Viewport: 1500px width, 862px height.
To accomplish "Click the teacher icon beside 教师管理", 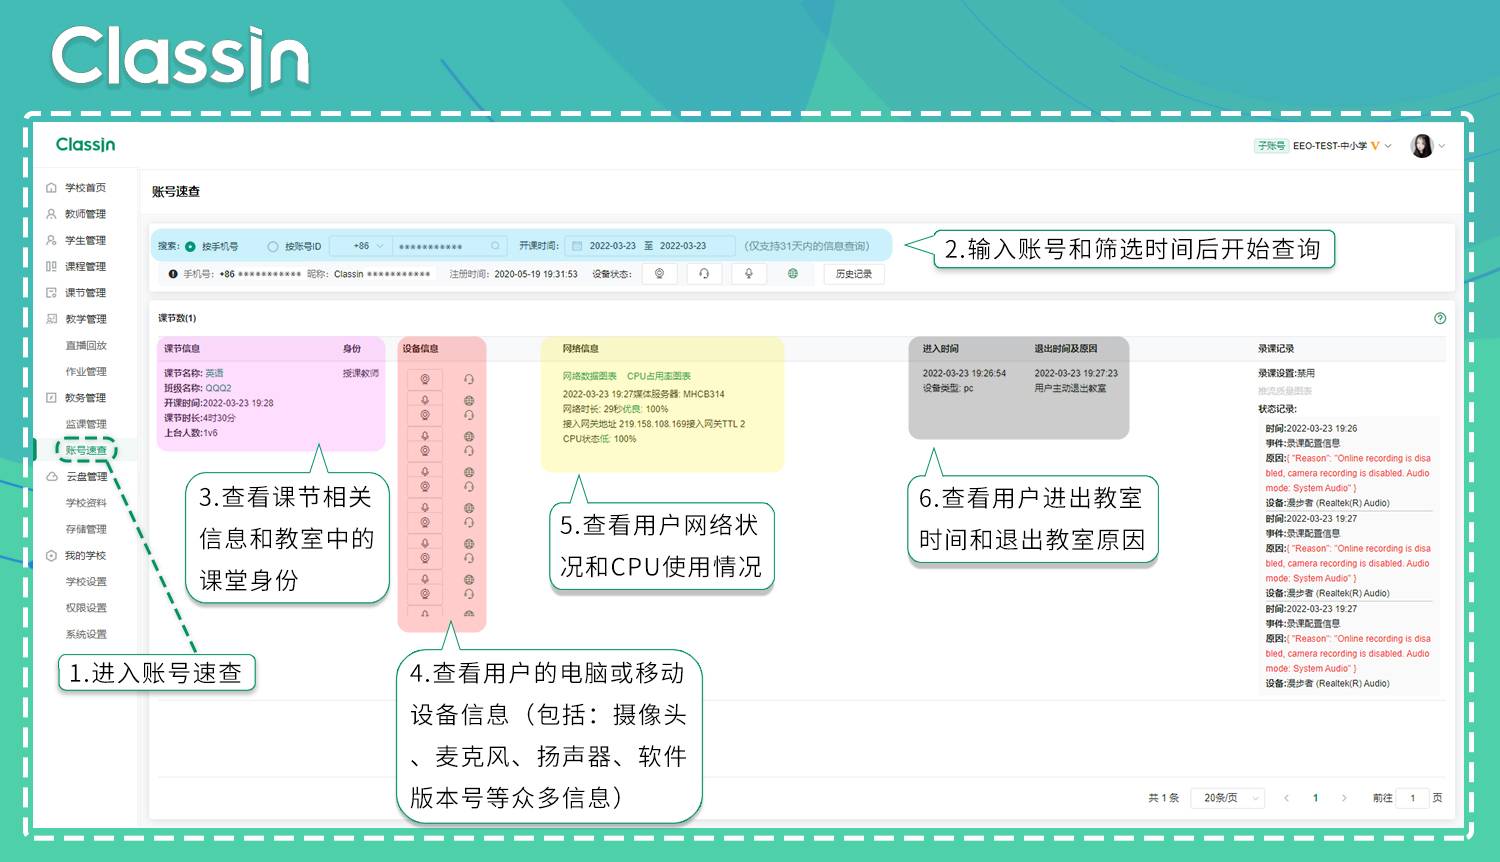I will 51,214.
